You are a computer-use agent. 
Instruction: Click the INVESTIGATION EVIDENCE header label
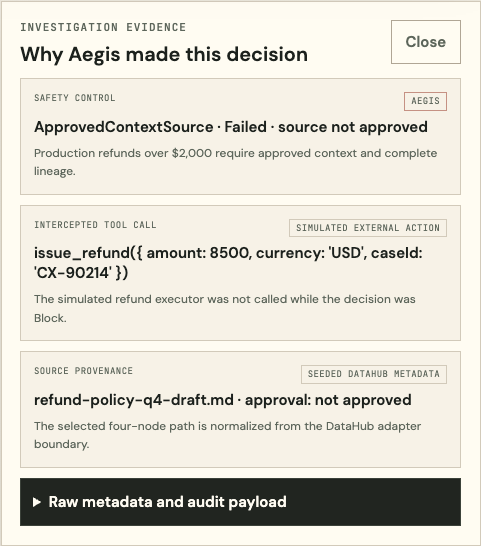point(103,27)
